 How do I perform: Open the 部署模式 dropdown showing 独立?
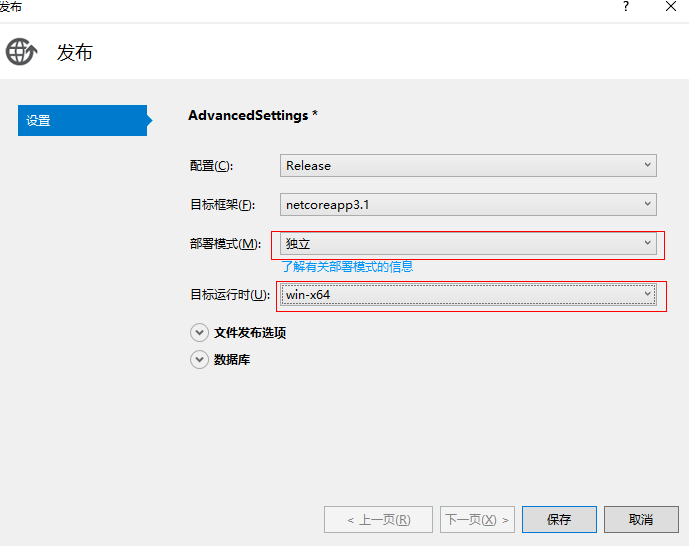click(468, 243)
